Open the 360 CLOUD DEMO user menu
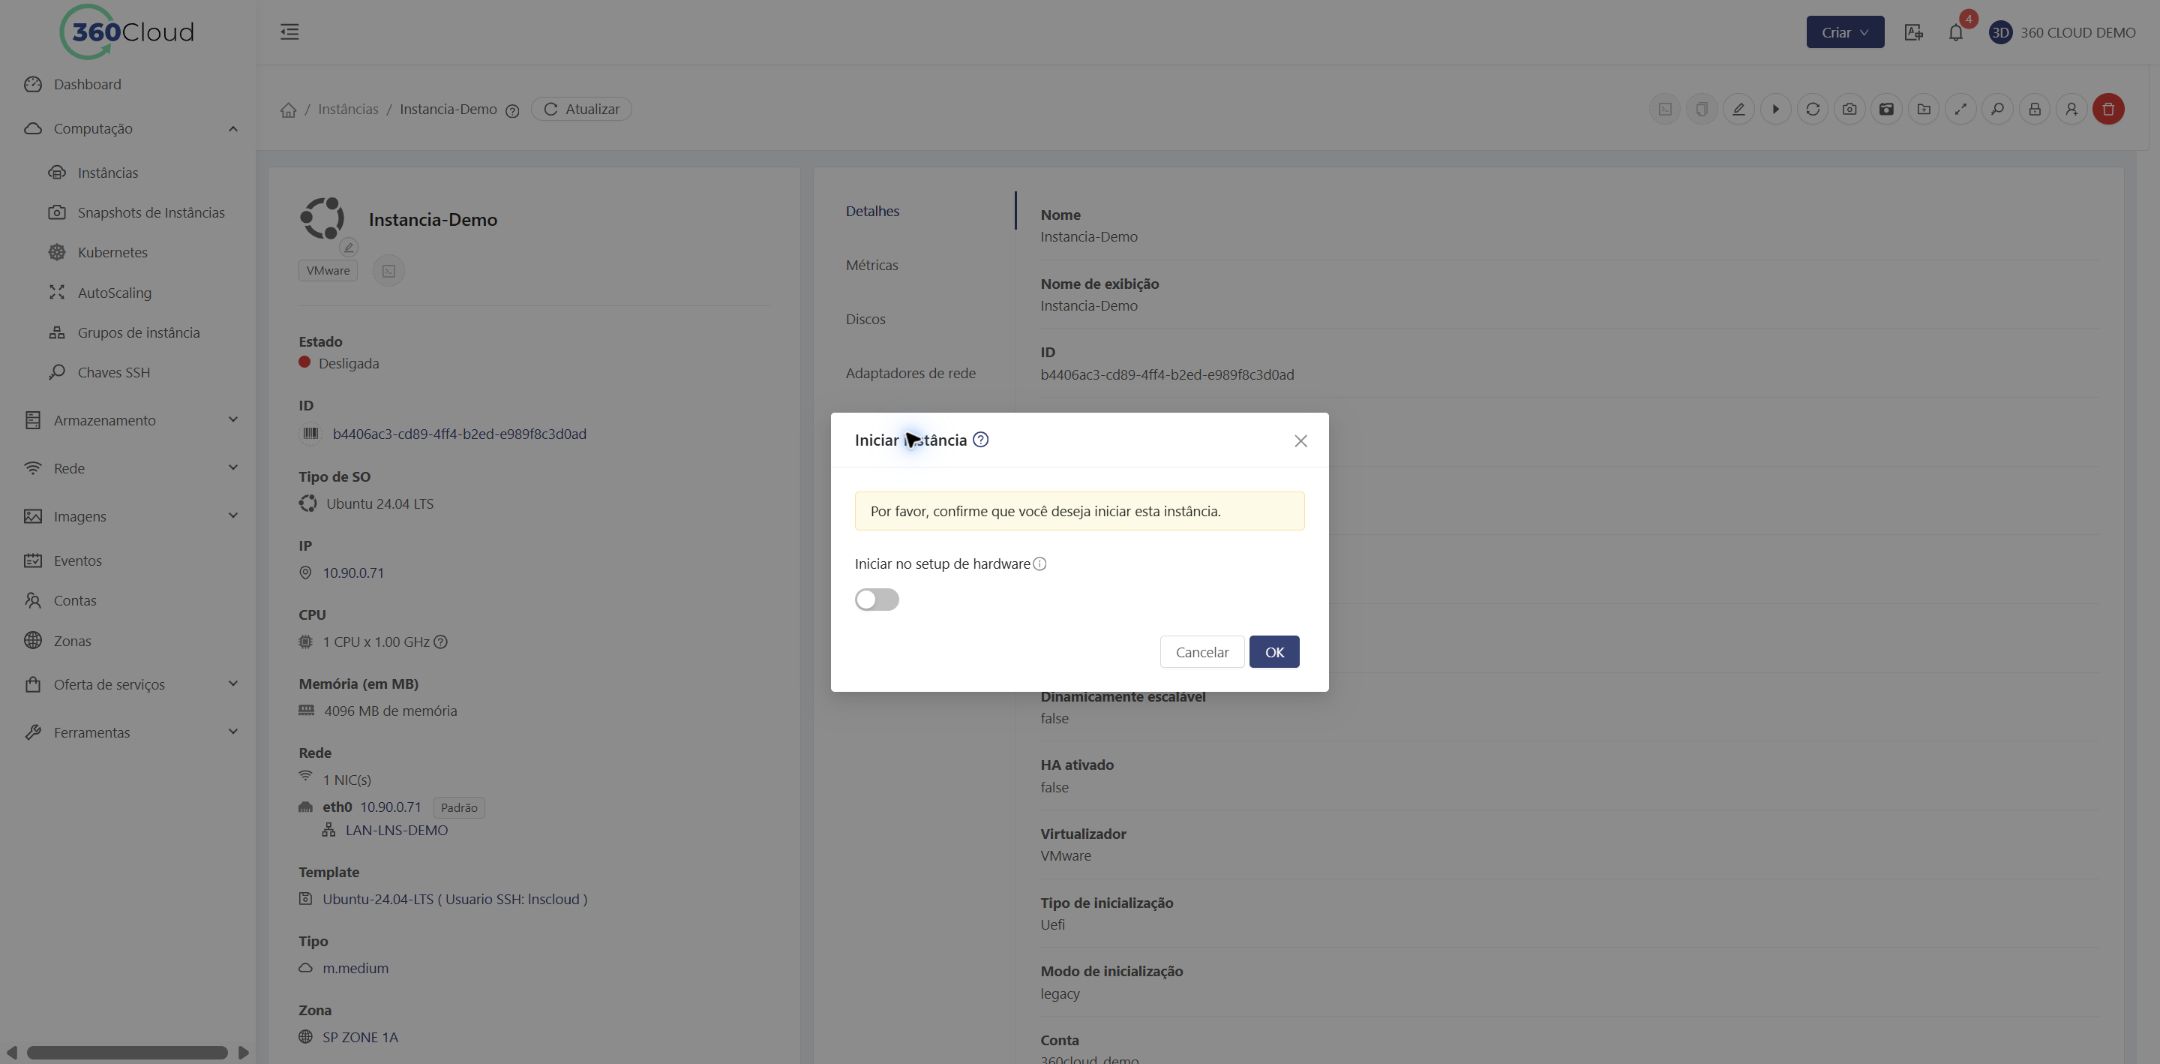Viewport: 2160px width, 1064px height. 2062,32
